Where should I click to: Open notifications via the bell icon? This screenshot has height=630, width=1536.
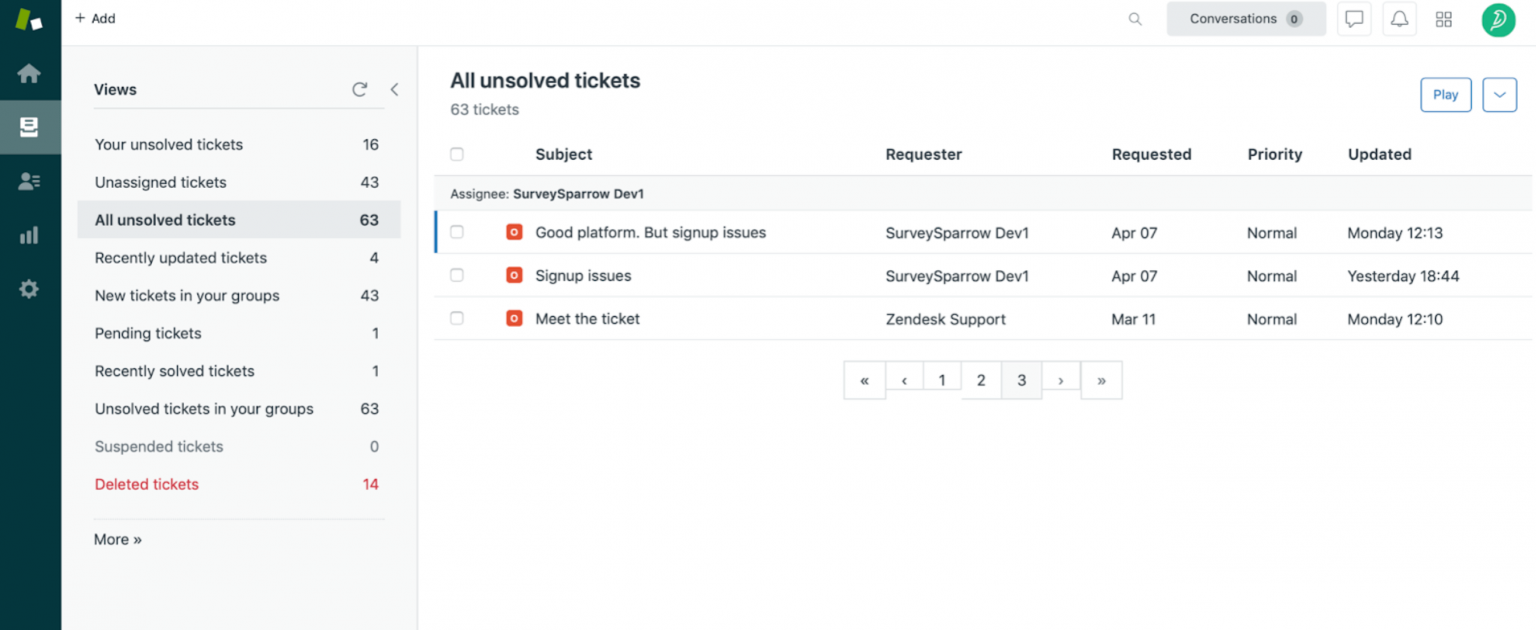pyautogui.click(x=1399, y=18)
